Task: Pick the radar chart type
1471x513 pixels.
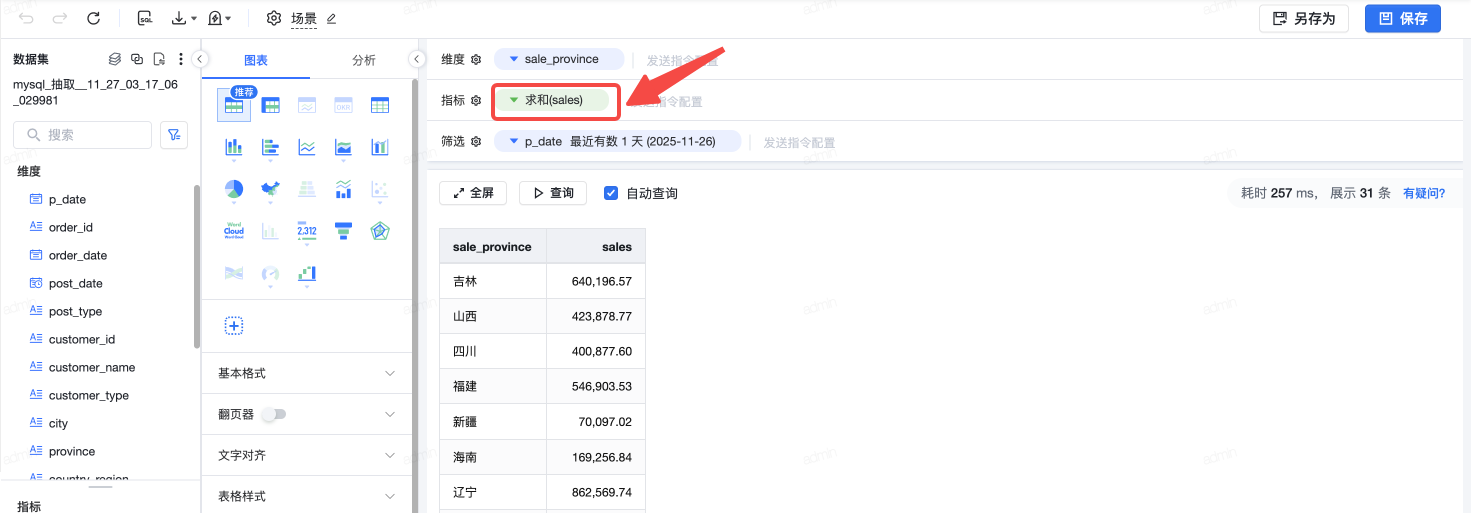Action: [x=379, y=230]
